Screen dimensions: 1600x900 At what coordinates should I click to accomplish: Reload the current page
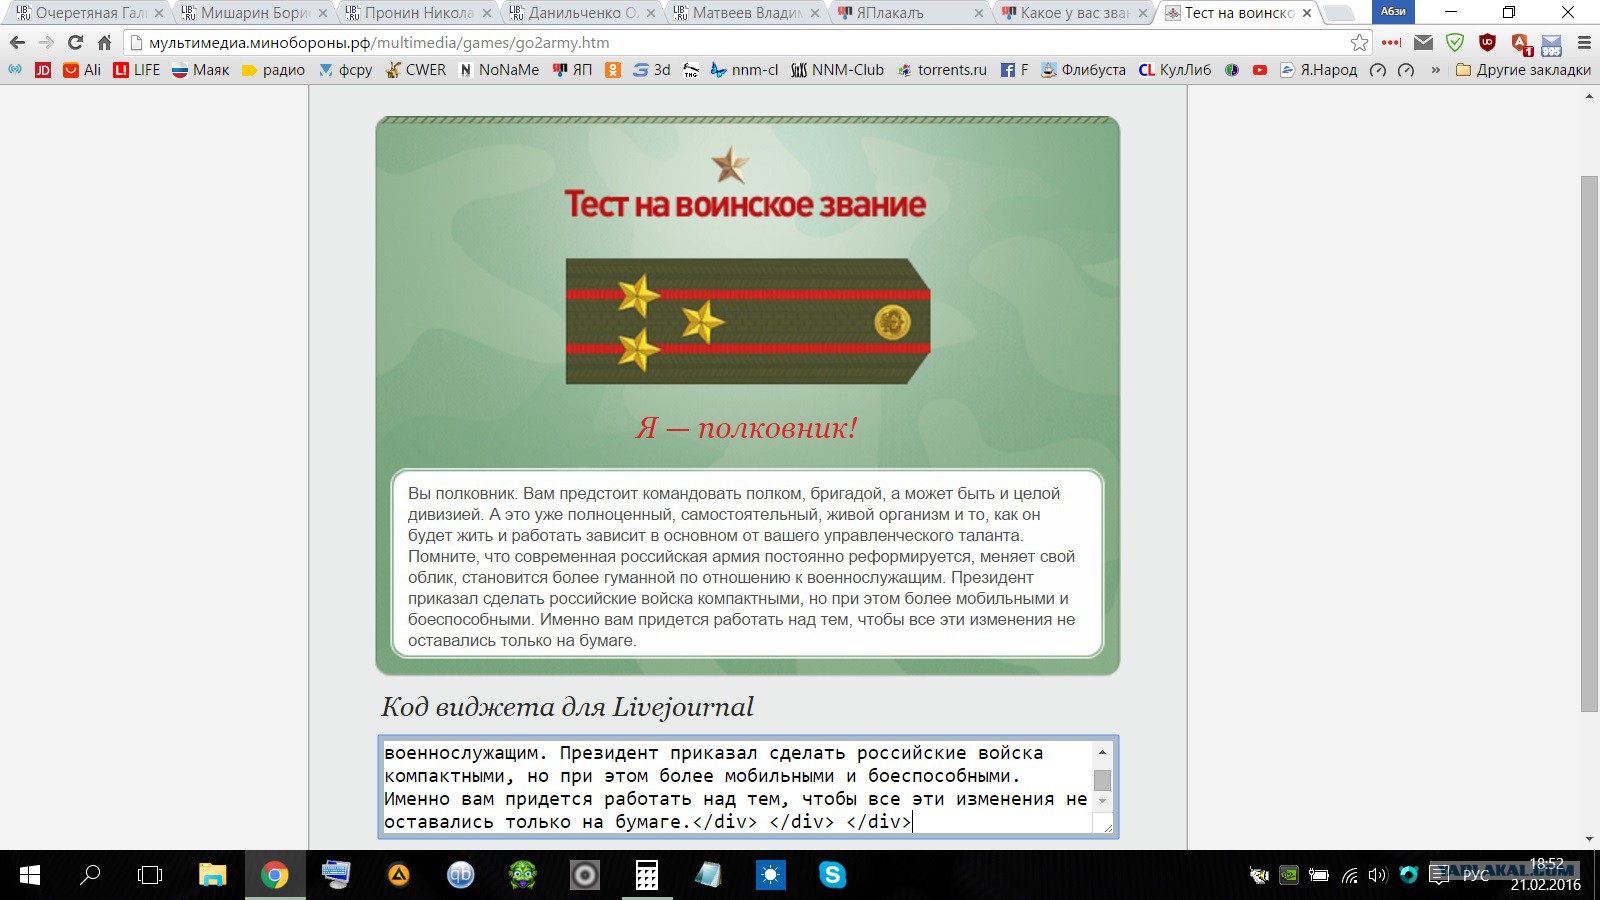[x=75, y=43]
